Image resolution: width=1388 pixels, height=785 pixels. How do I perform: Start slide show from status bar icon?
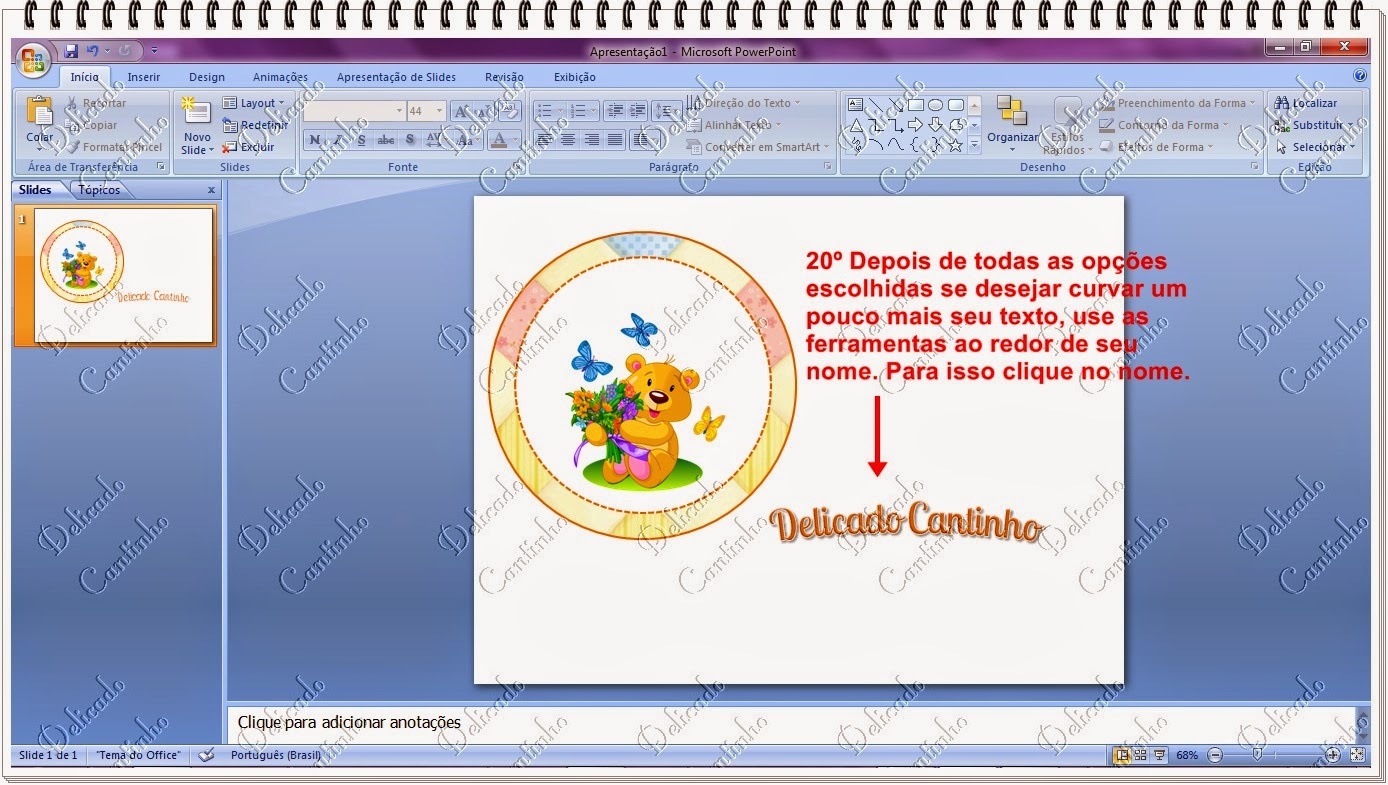pos(1159,755)
